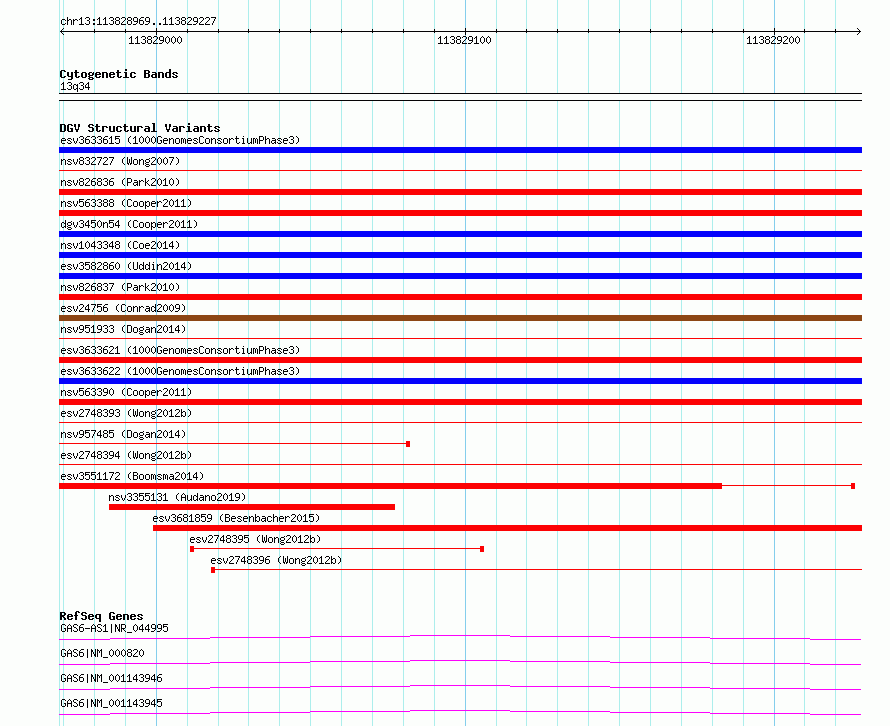Select GAS6|NM_001143946 transcript label

pos(111,678)
